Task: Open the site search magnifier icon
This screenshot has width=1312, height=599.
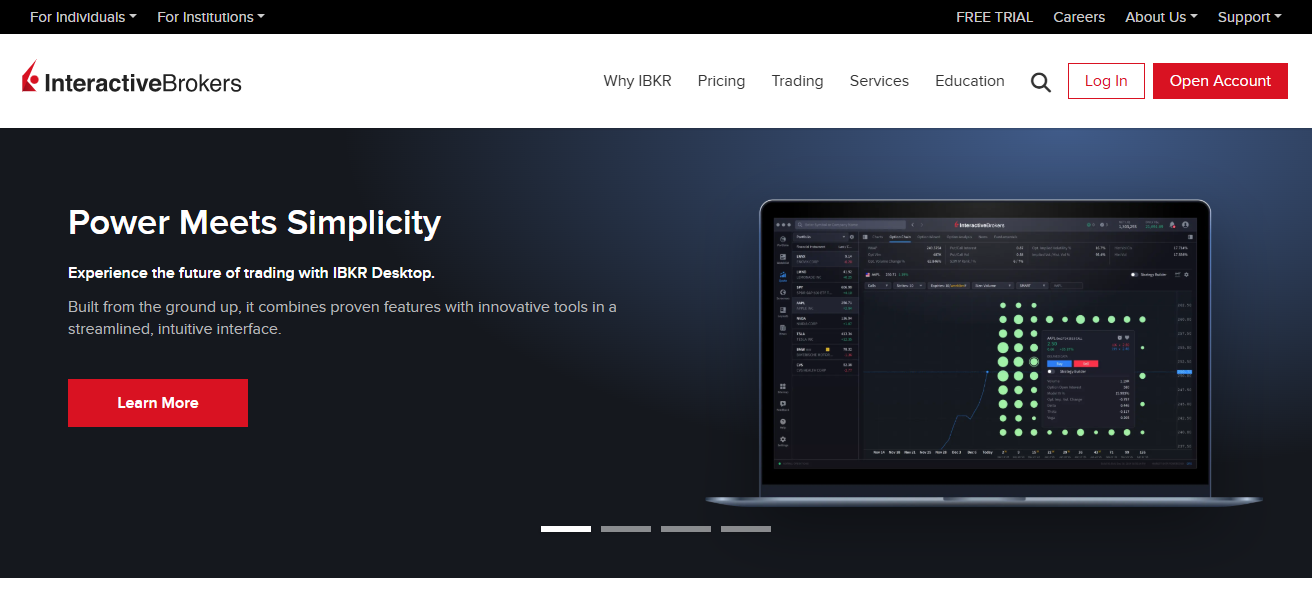Action: tap(1041, 82)
